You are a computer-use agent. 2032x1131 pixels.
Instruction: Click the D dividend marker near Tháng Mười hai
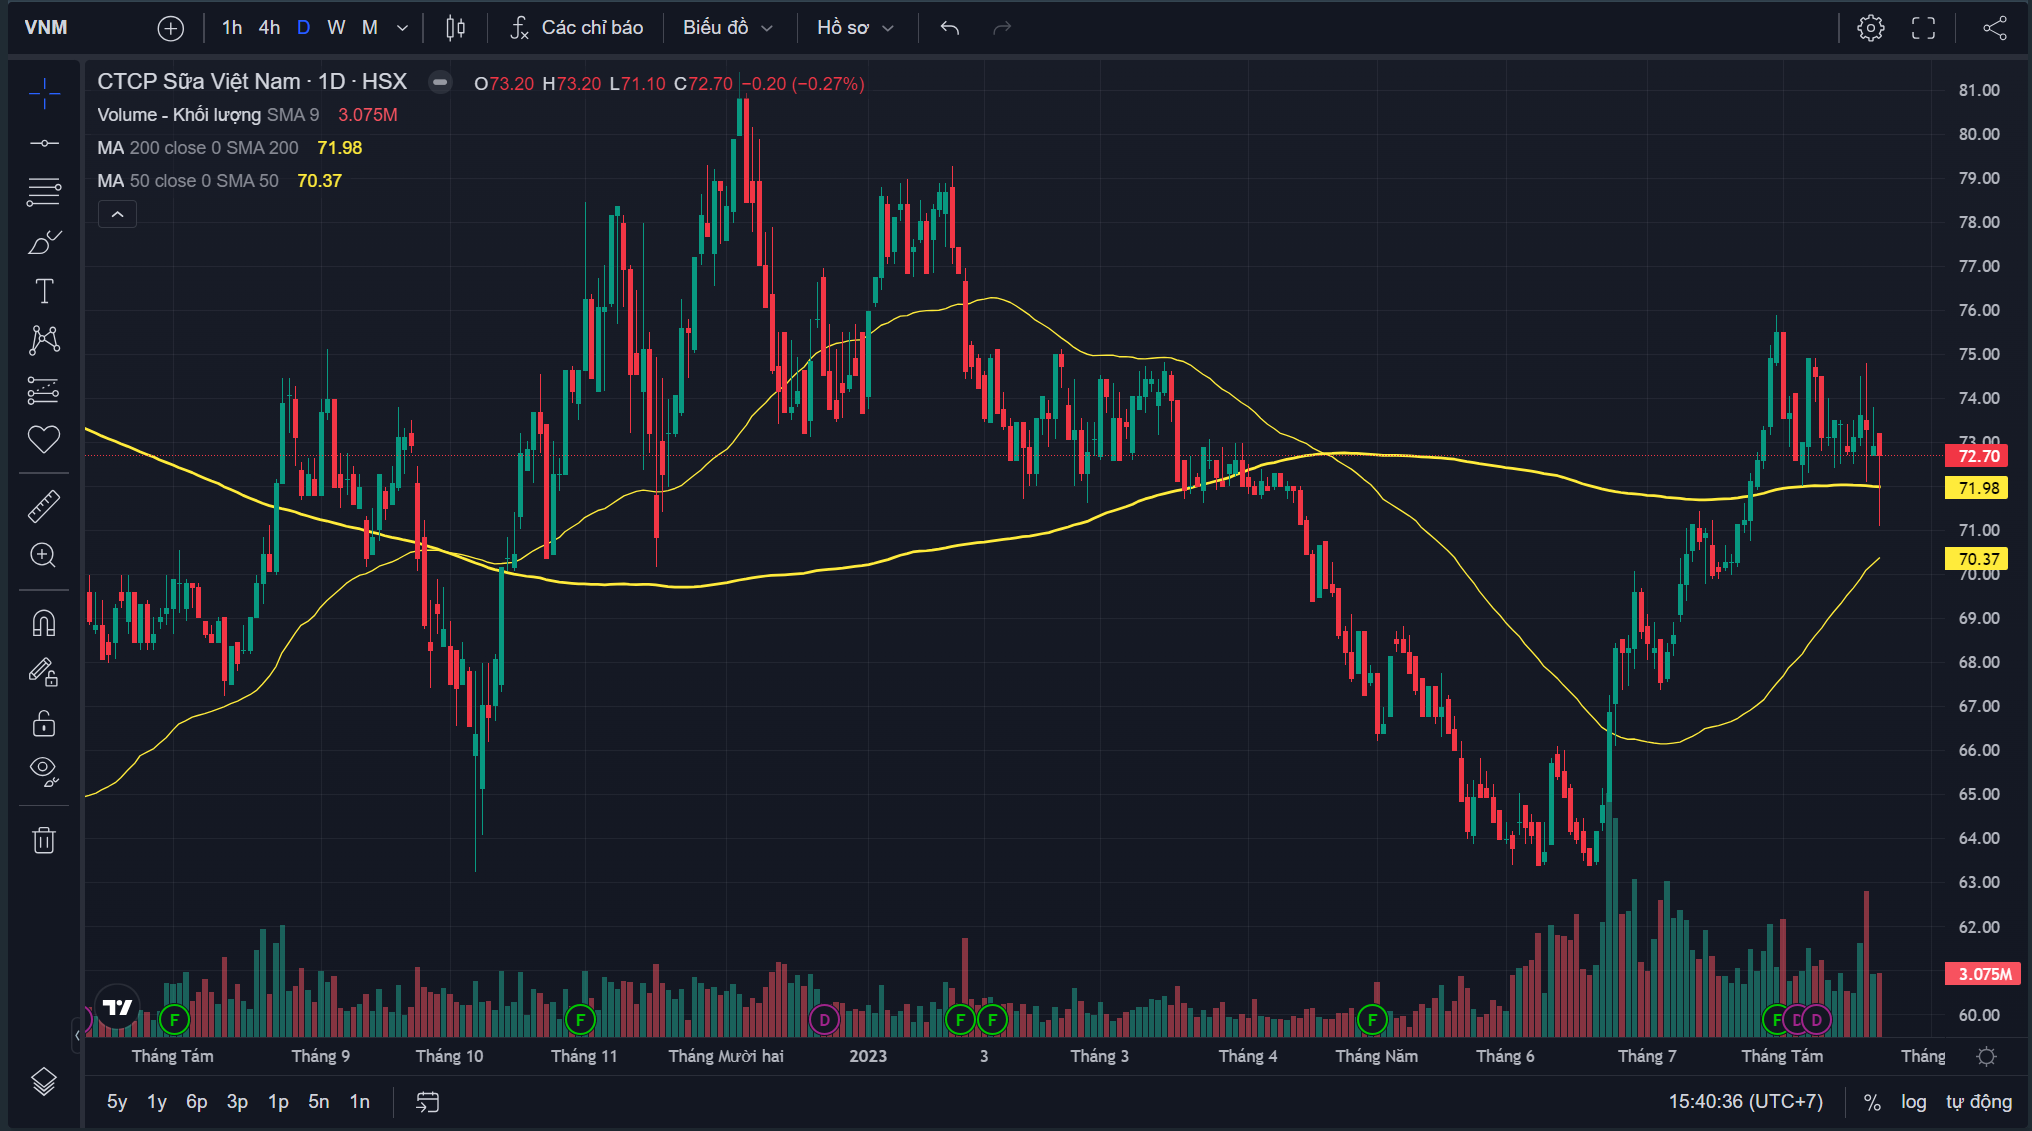824,1020
